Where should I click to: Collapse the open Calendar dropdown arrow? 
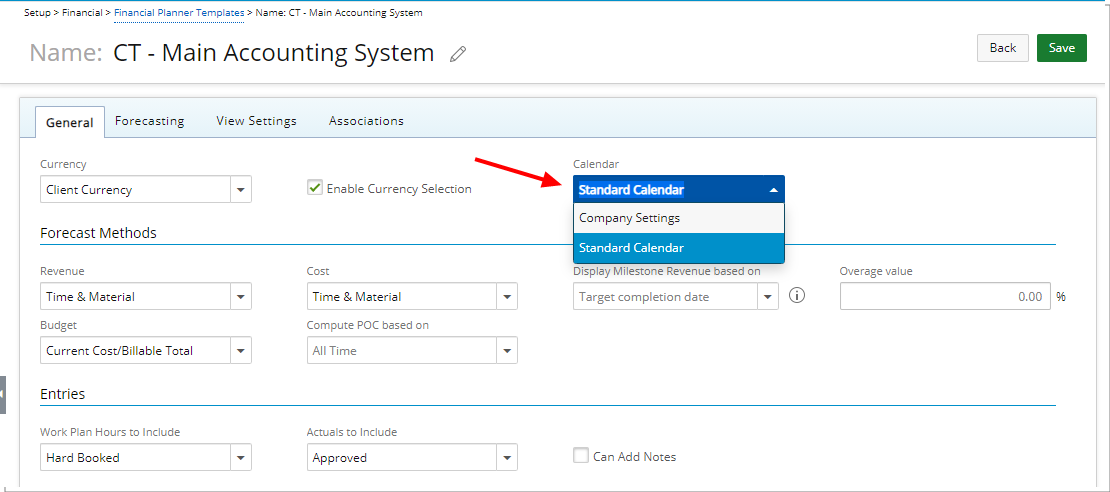pyautogui.click(x=774, y=190)
